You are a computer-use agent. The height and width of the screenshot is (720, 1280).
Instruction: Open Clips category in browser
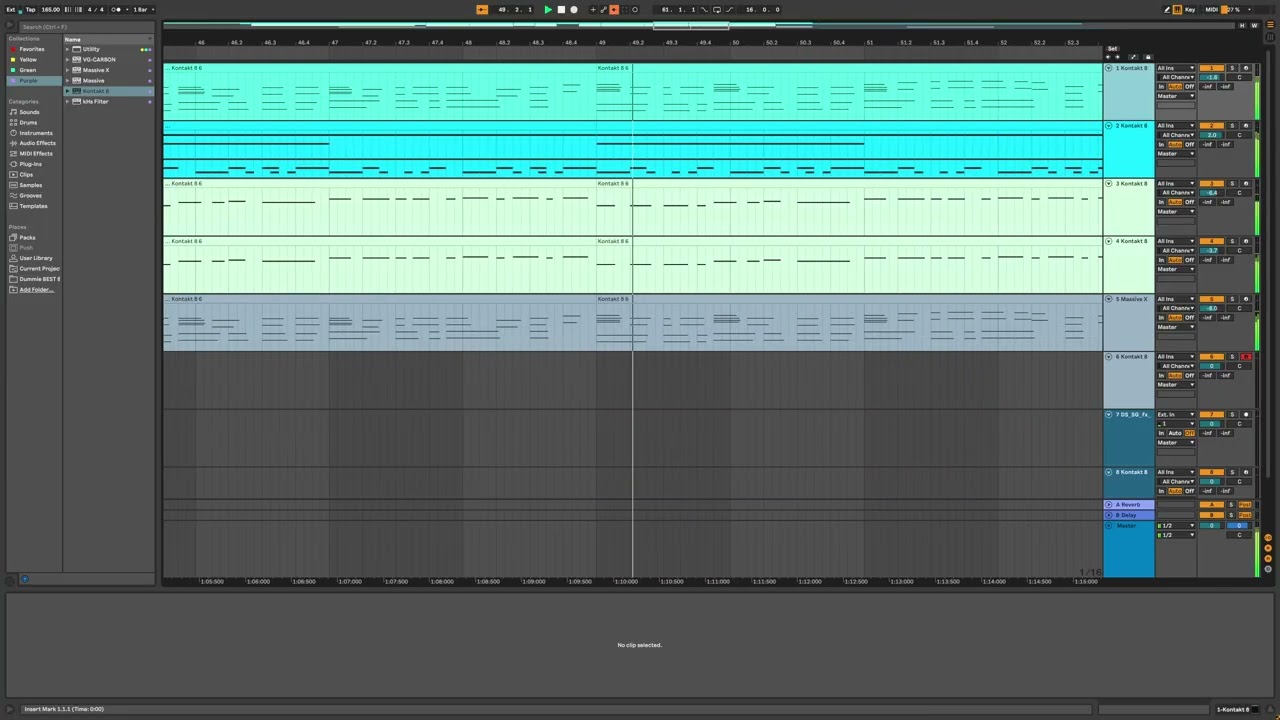pos(26,174)
